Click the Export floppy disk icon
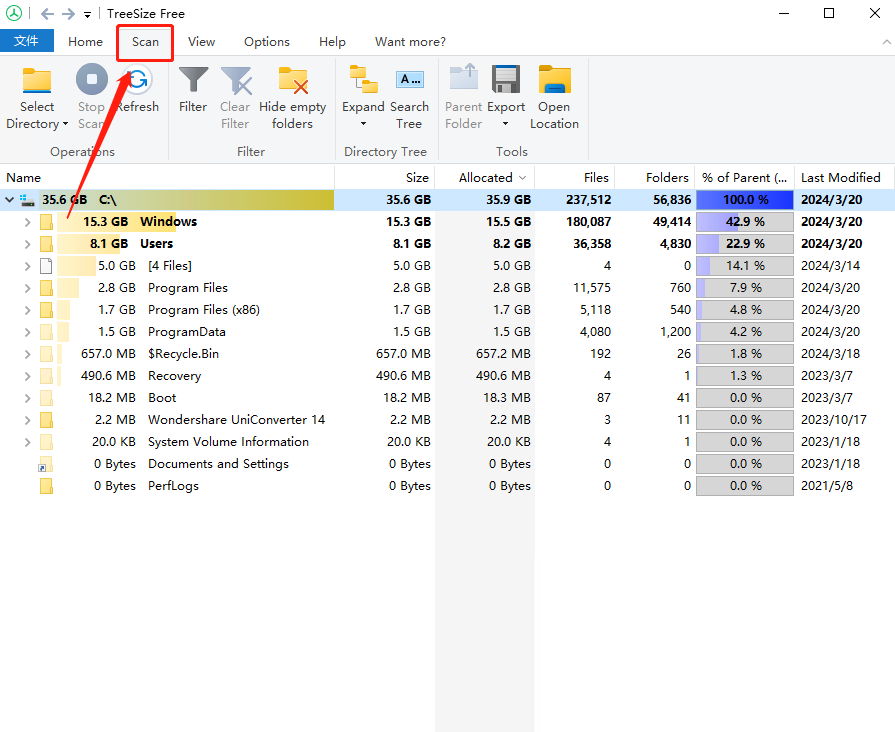This screenshot has height=732, width=895. pos(506,81)
